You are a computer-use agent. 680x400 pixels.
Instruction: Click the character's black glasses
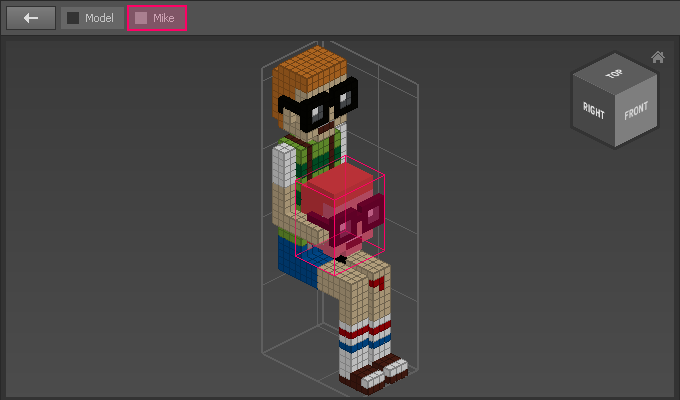[318, 109]
